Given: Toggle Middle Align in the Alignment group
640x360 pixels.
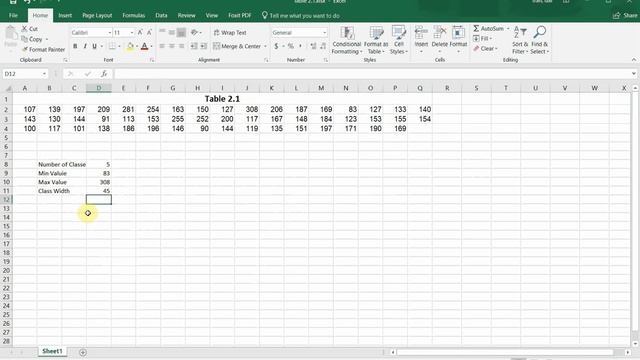Looking at the screenshot, I should coord(172,32).
